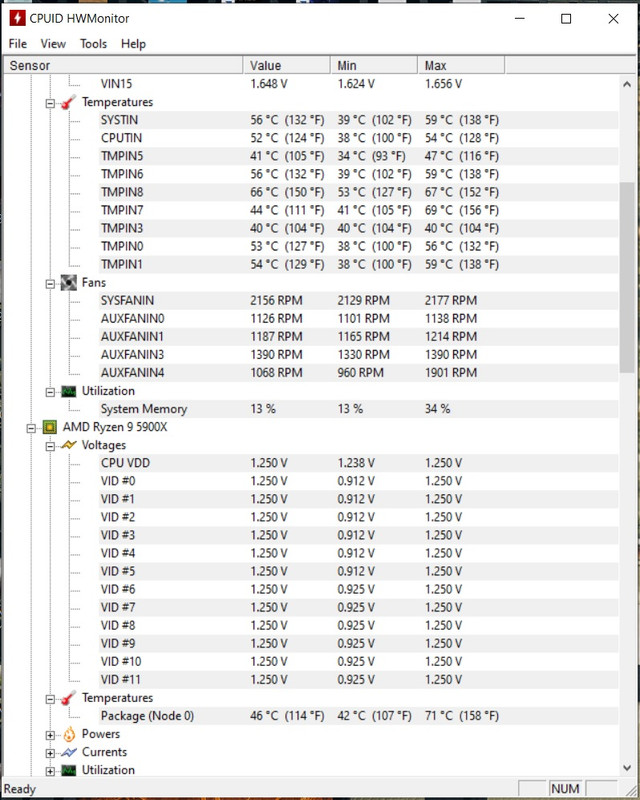Select the AUXFANIN0 fan row
This screenshot has height=800, width=640.
(359, 318)
